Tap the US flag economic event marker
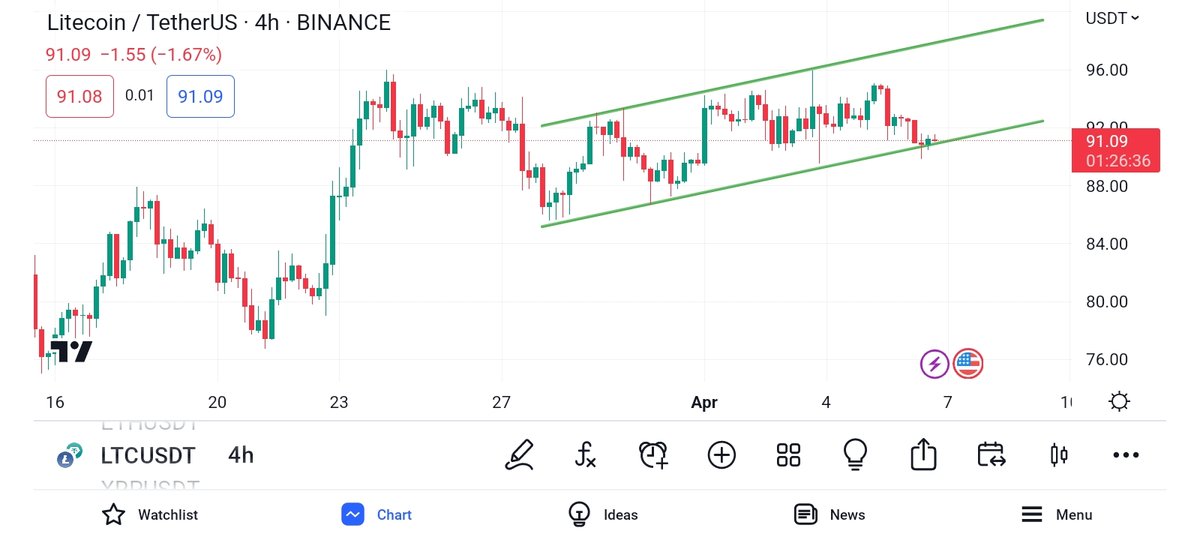This screenshot has width=1200, height=540. pos(968,364)
